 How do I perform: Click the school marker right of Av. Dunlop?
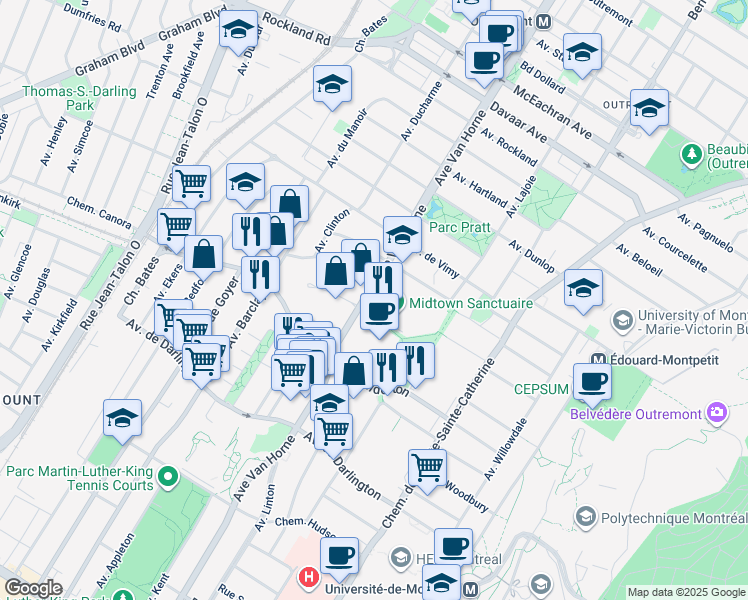(583, 289)
